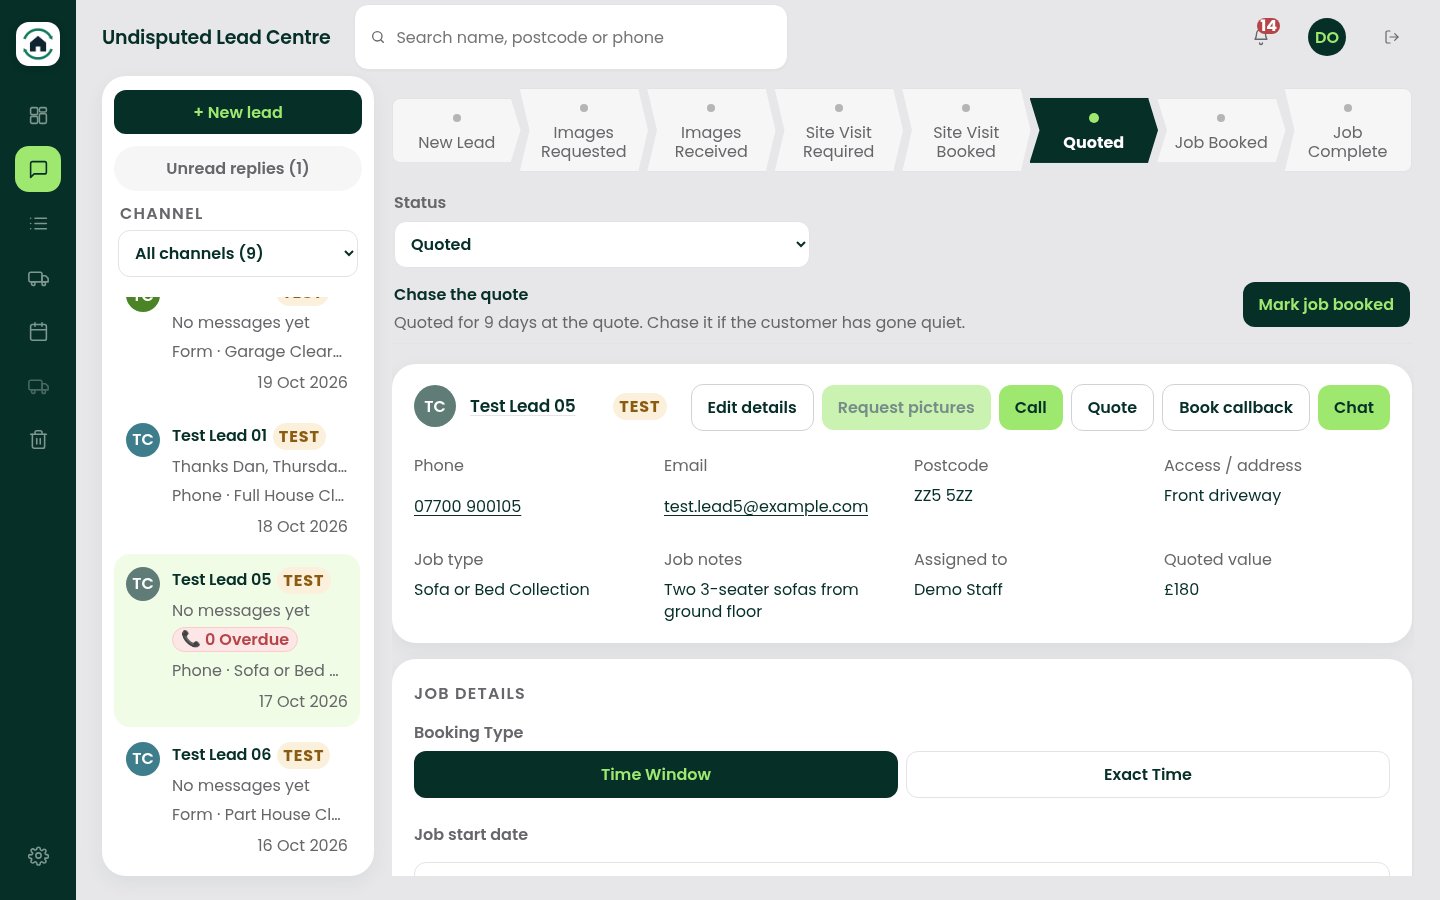Click Sofa or Bed Collection job type
1440x900 pixels.
click(x=502, y=589)
